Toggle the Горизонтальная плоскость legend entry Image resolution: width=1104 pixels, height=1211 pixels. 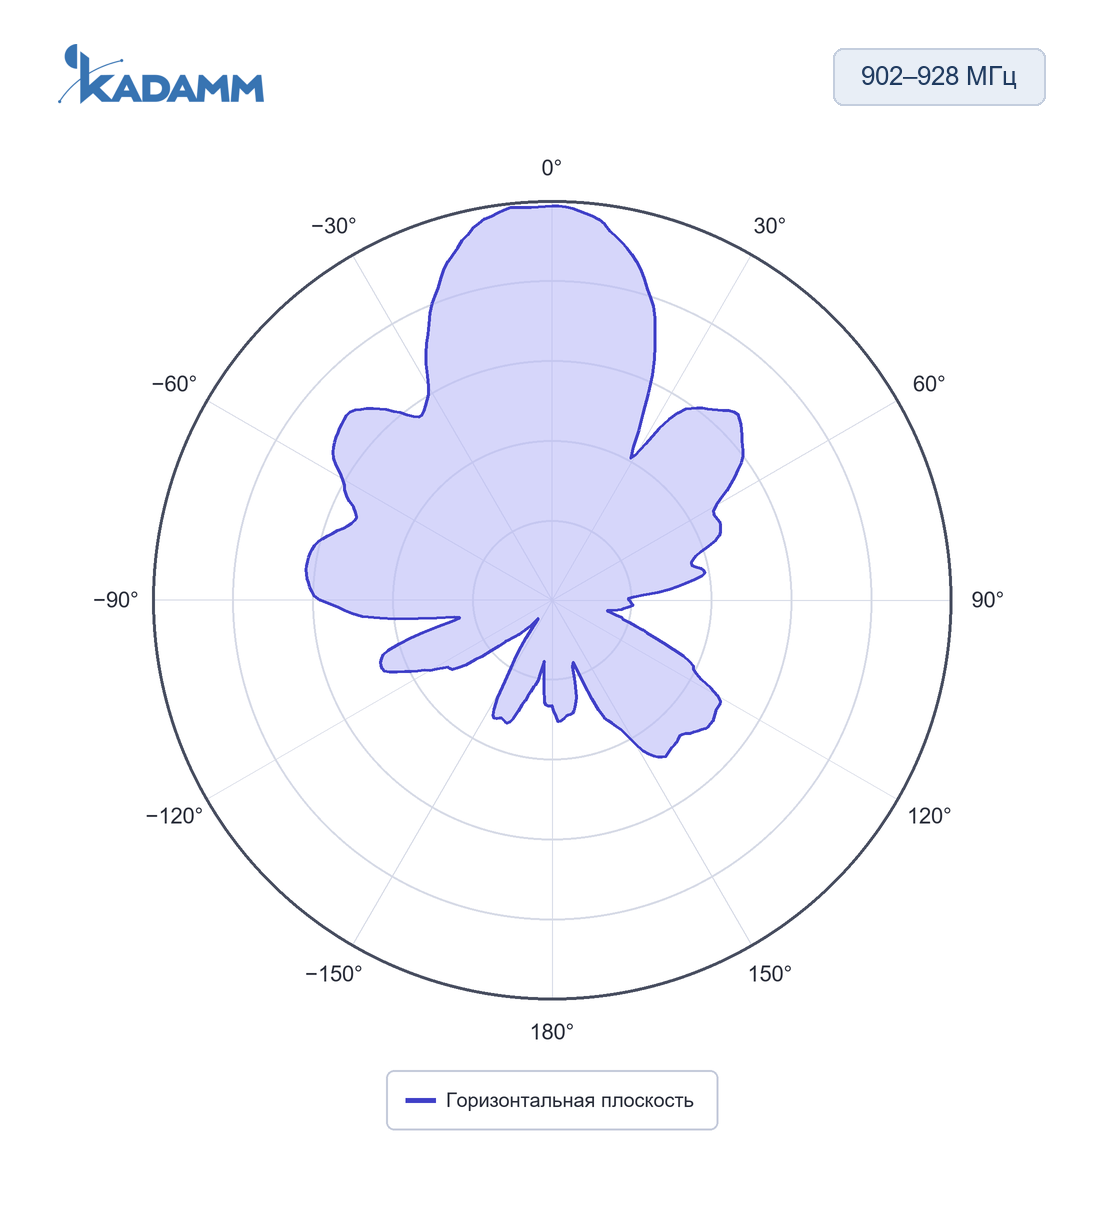(x=552, y=1100)
